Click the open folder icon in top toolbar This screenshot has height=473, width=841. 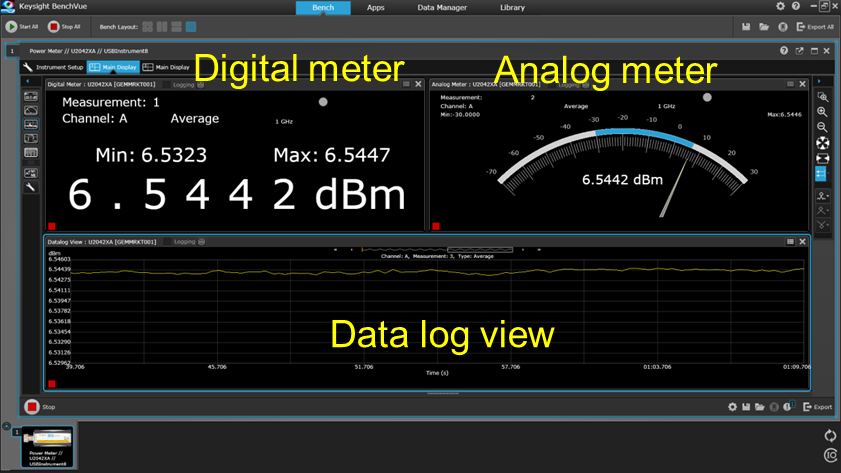click(x=764, y=26)
